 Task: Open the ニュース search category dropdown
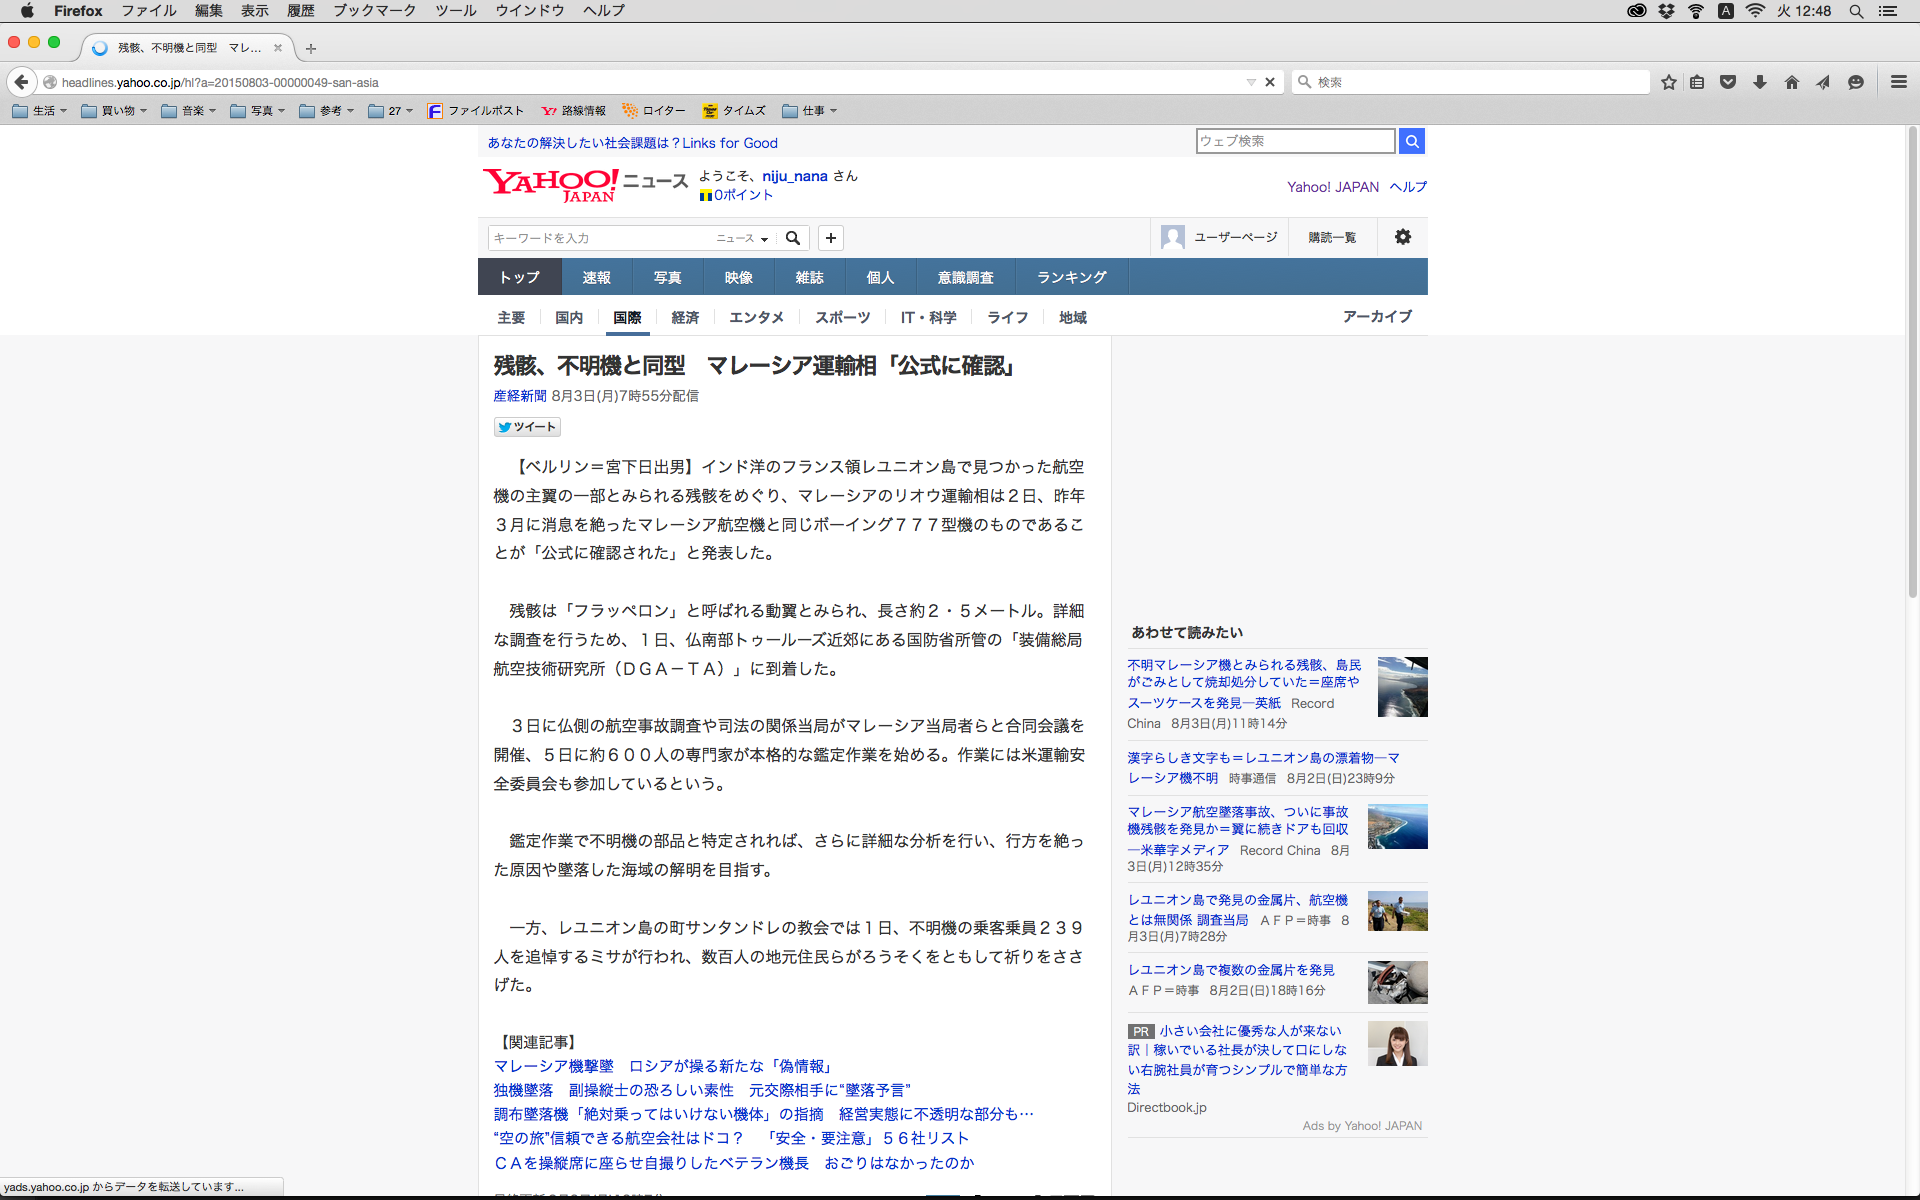(x=742, y=238)
